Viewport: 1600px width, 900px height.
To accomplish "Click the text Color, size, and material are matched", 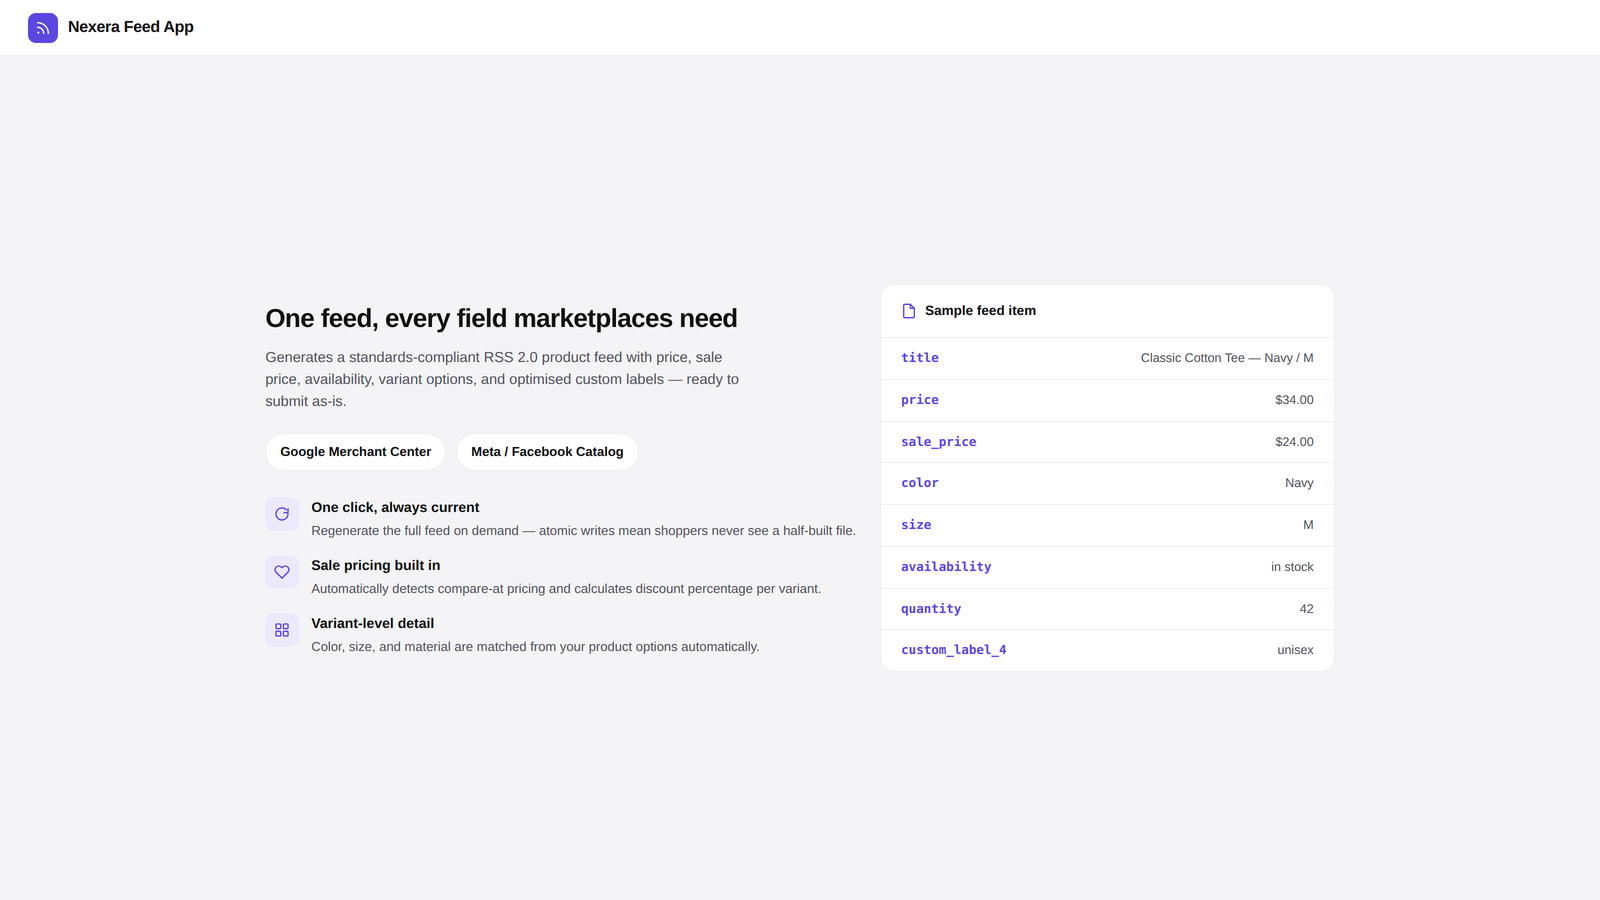I will (535, 647).
